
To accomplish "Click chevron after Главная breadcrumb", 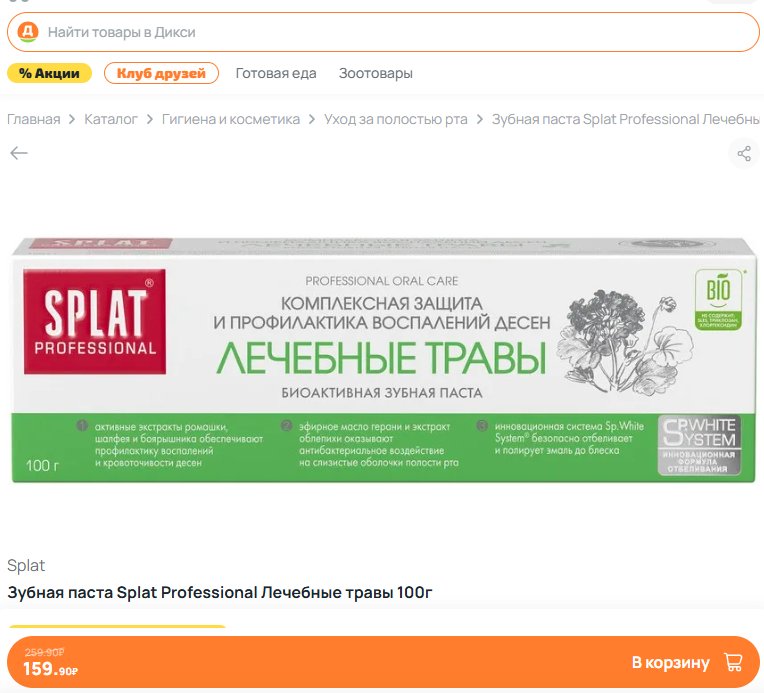I will [72, 119].
